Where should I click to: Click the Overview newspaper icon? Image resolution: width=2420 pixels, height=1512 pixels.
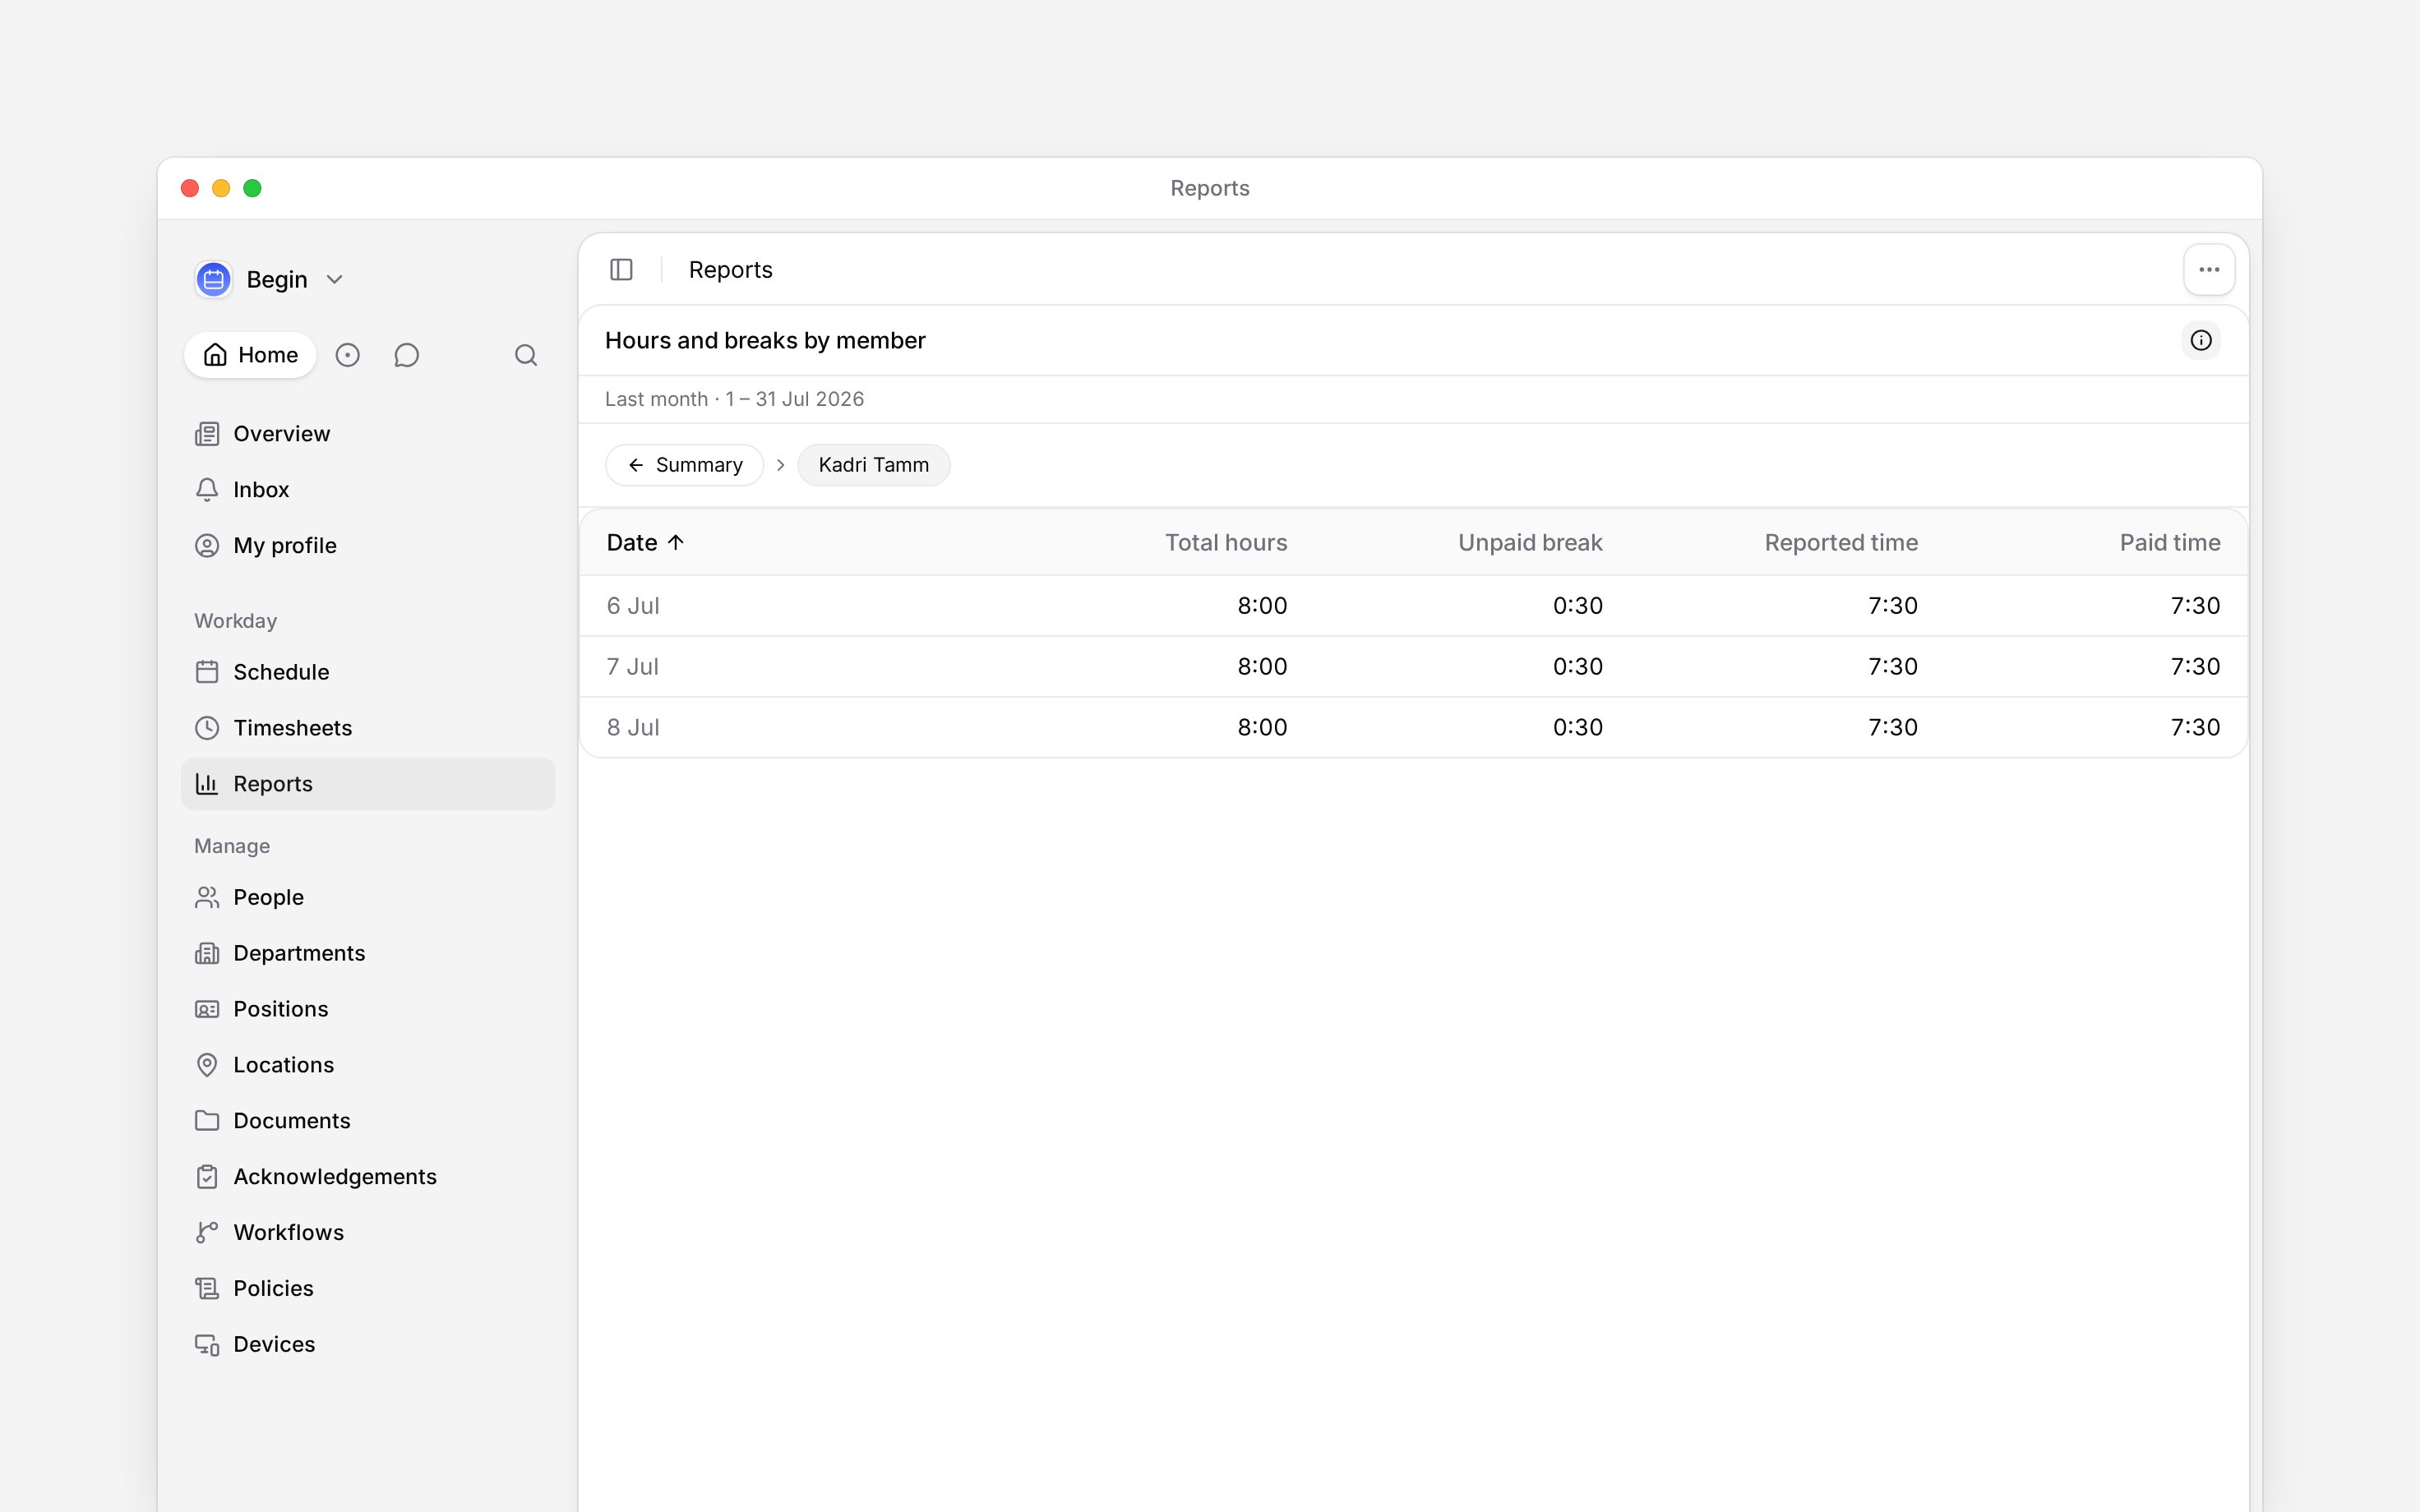[207, 434]
